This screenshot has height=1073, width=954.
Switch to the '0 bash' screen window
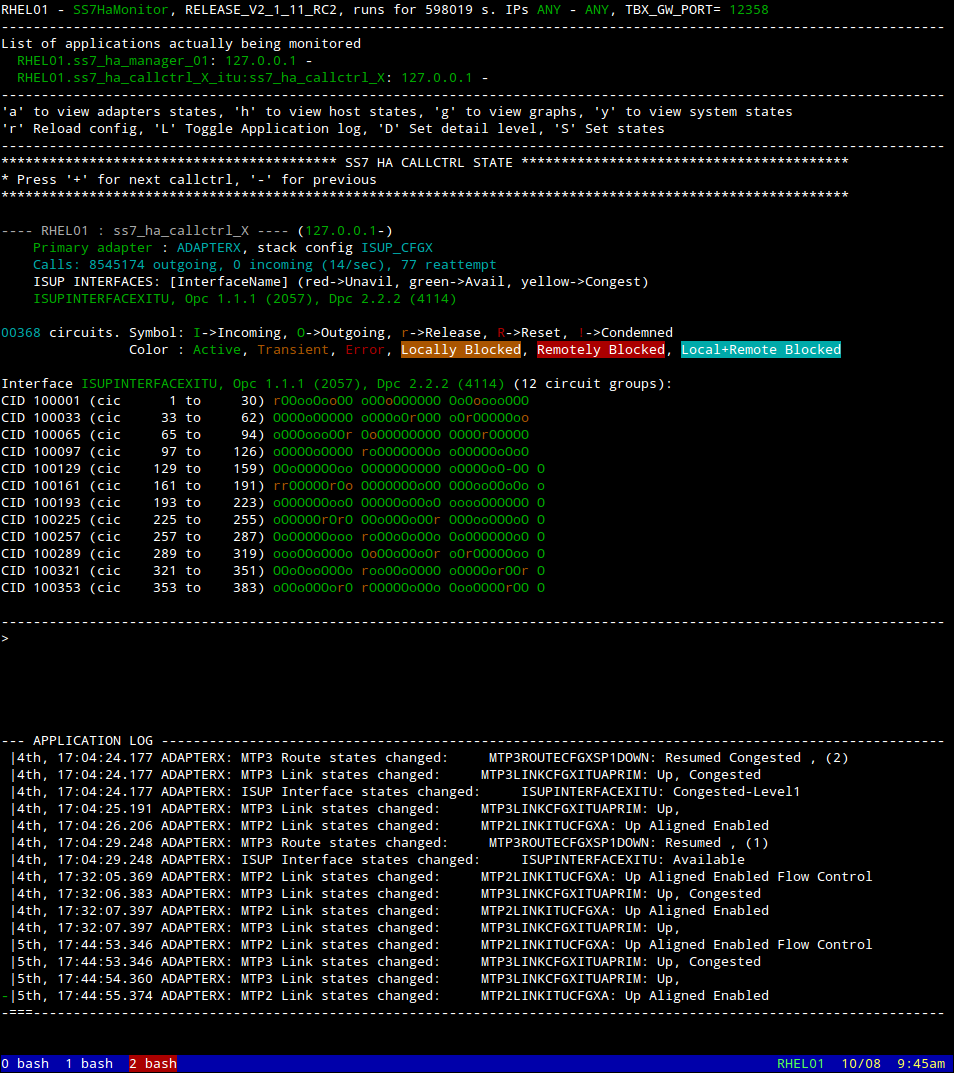25,1063
